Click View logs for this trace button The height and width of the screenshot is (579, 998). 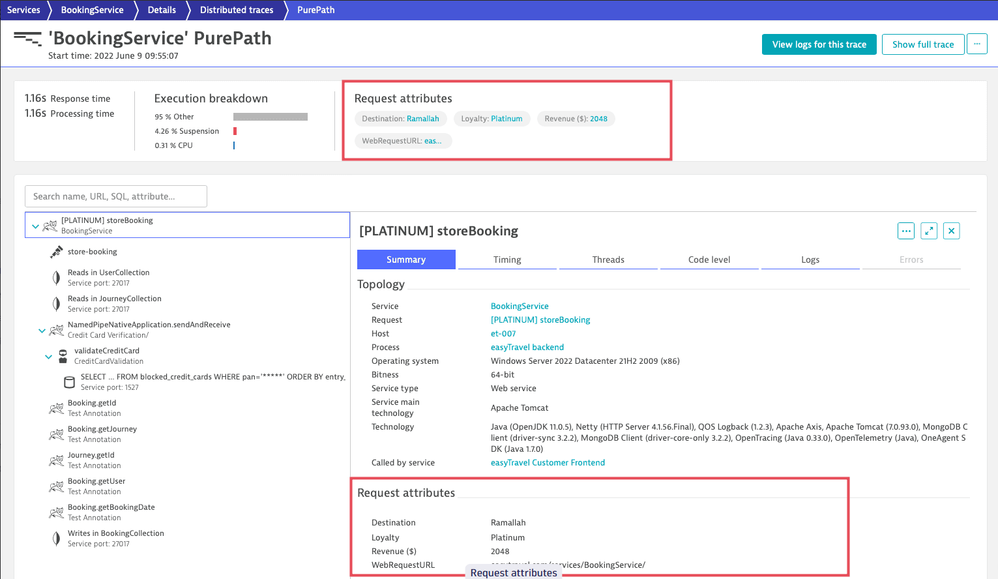(819, 45)
